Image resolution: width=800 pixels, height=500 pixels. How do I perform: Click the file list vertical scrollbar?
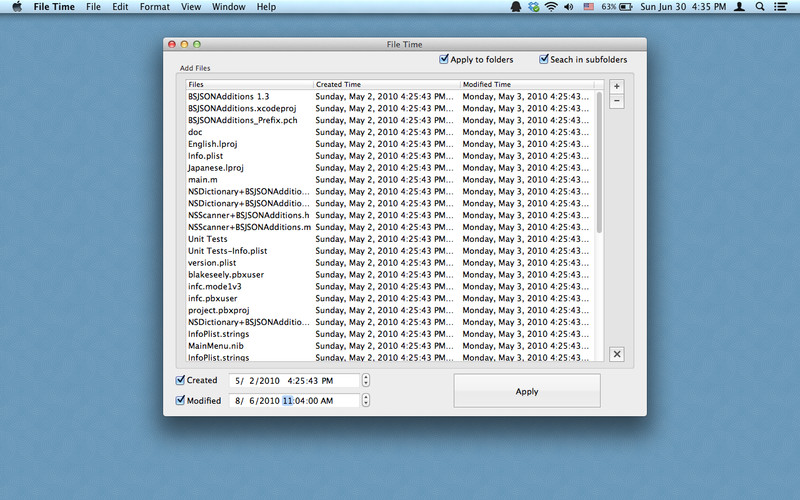tap(599, 162)
